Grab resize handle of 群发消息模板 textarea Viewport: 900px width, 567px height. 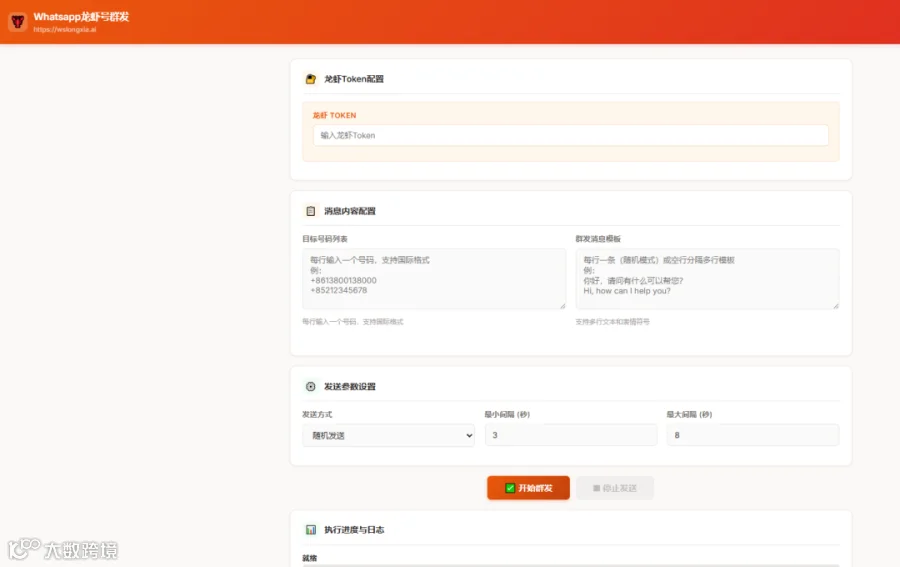pyautogui.click(x=836, y=306)
